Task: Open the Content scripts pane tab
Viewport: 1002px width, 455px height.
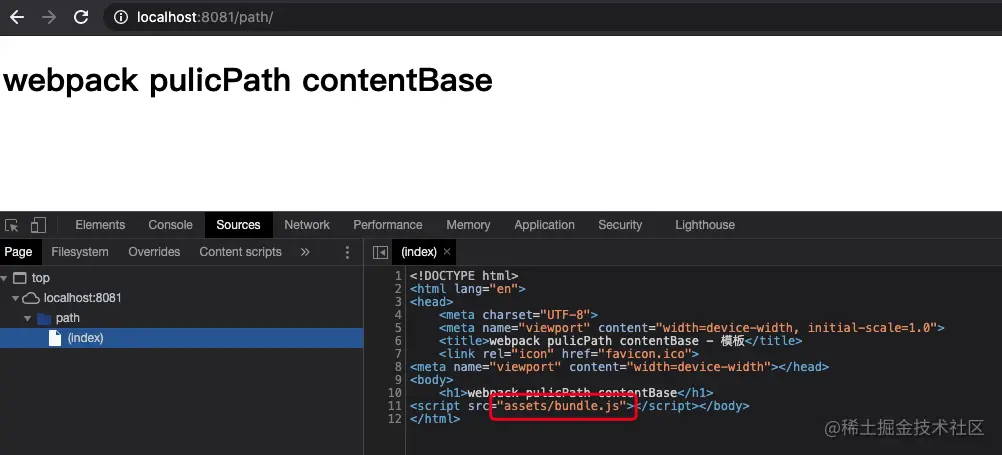Action: [240, 252]
